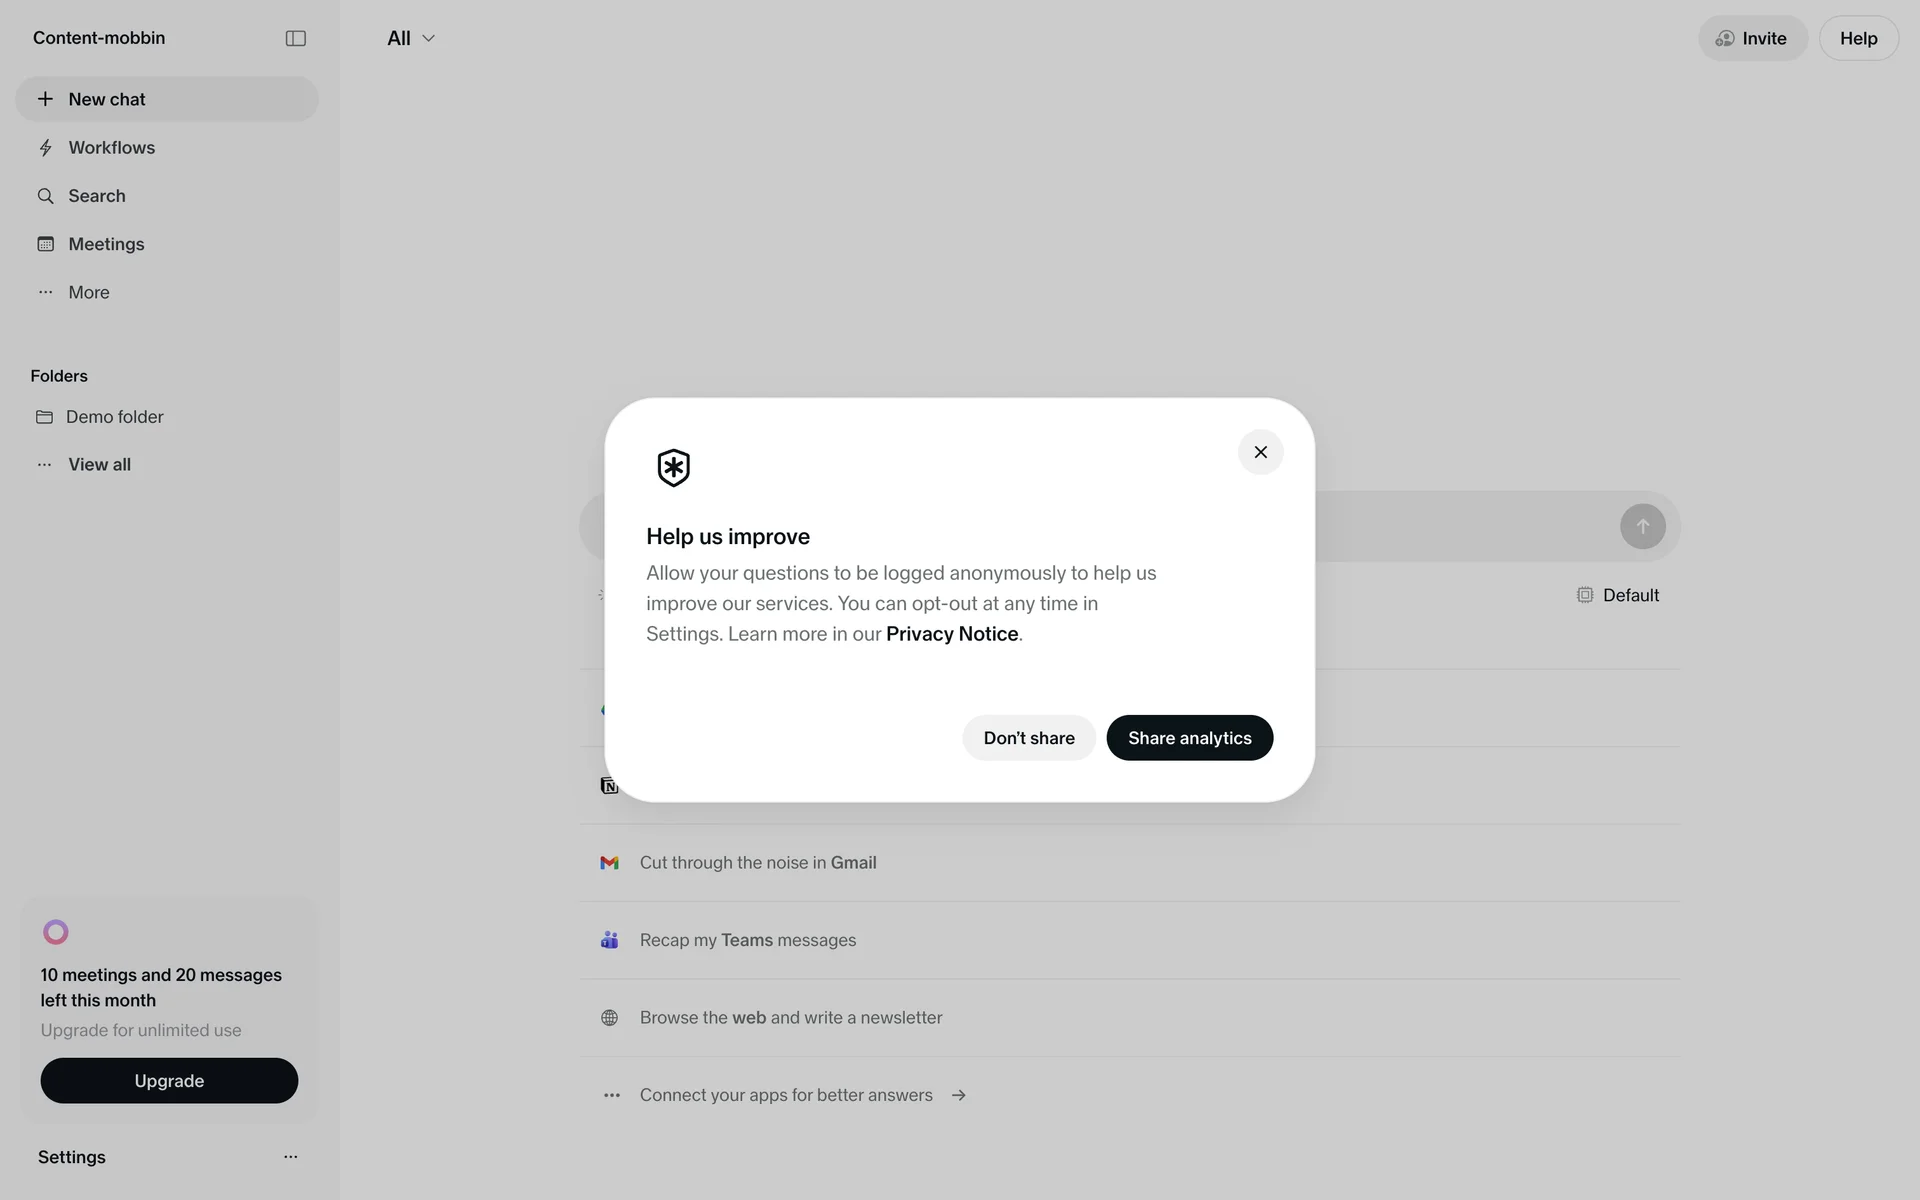Open the All filter dropdown
This screenshot has height=1200, width=1920.
411,38
